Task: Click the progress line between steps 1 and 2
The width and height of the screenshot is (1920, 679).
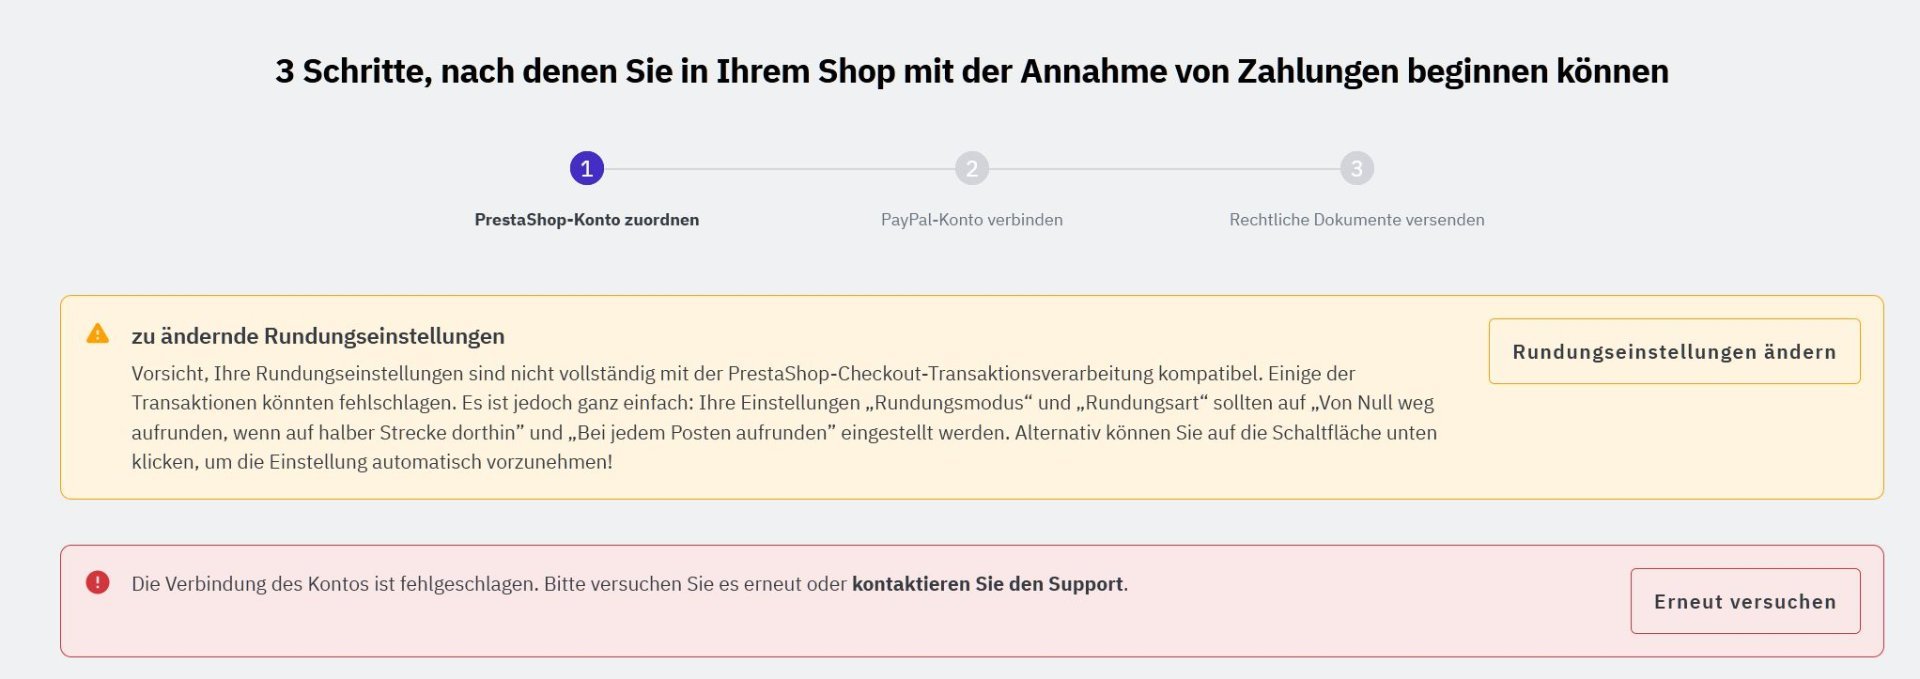Action: click(778, 169)
